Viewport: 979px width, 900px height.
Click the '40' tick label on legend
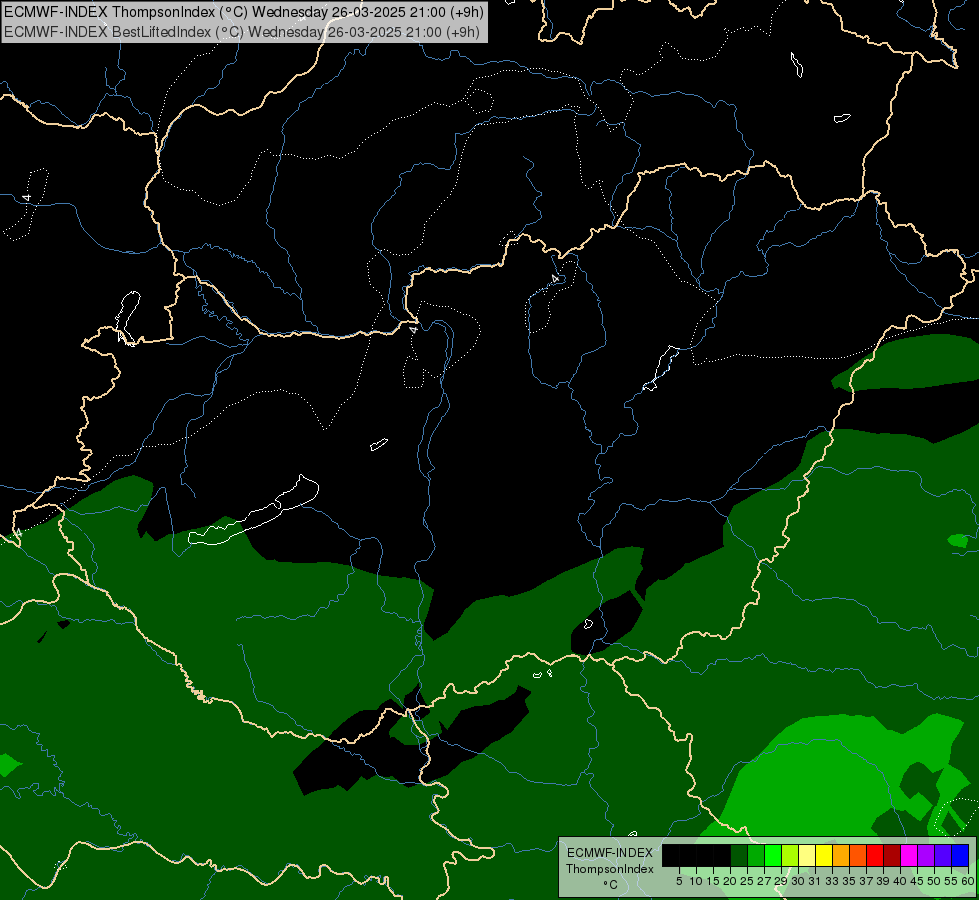900,881
